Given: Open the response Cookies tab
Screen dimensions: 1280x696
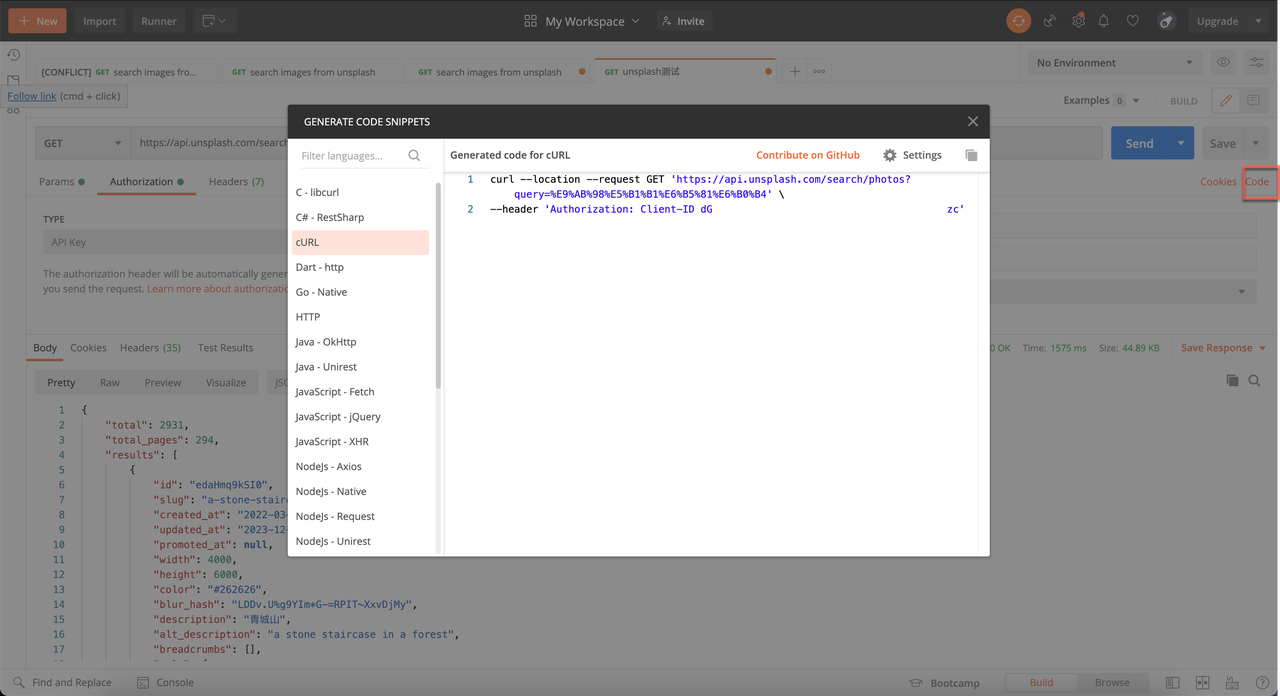Looking at the screenshot, I should (x=88, y=348).
